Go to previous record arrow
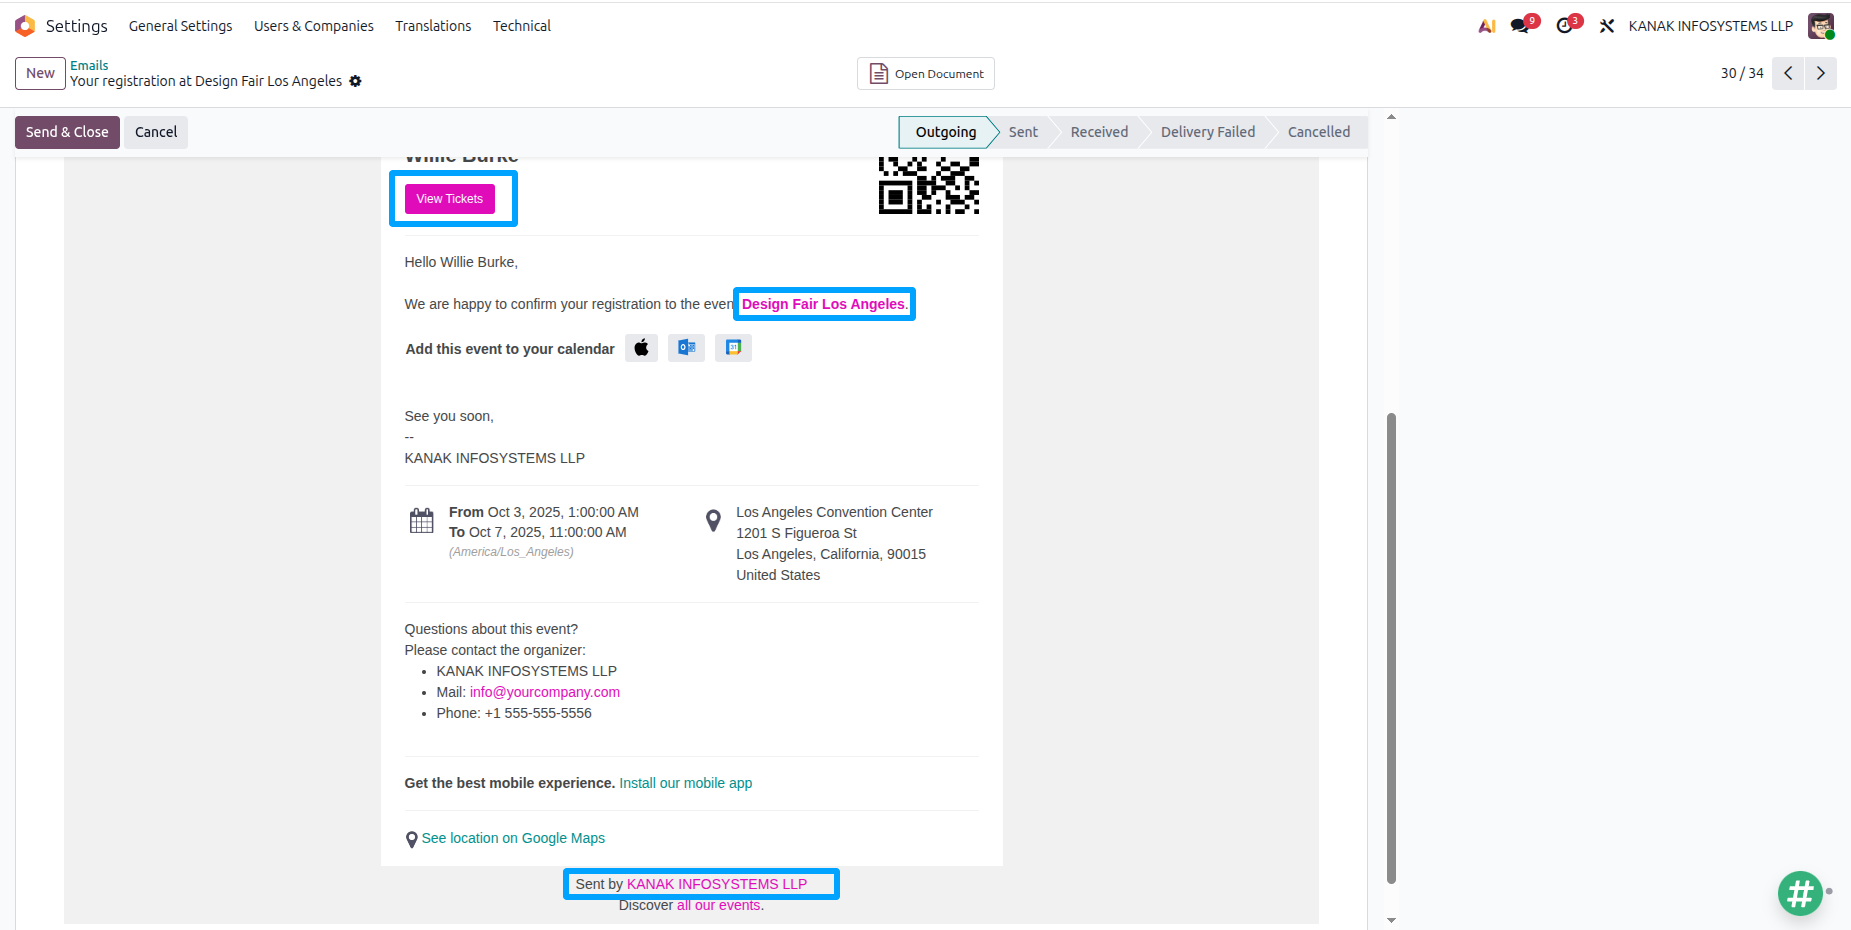Image resolution: width=1851 pixels, height=930 pixels. point(1788,73)
